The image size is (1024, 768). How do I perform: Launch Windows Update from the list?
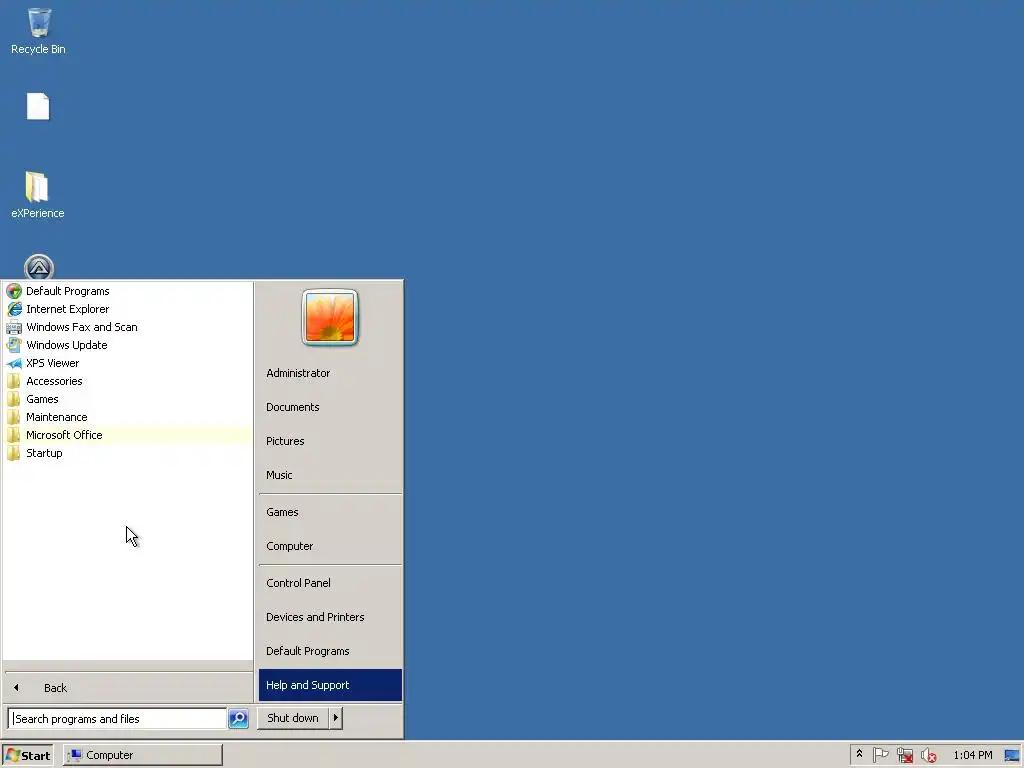click(127, 345)
